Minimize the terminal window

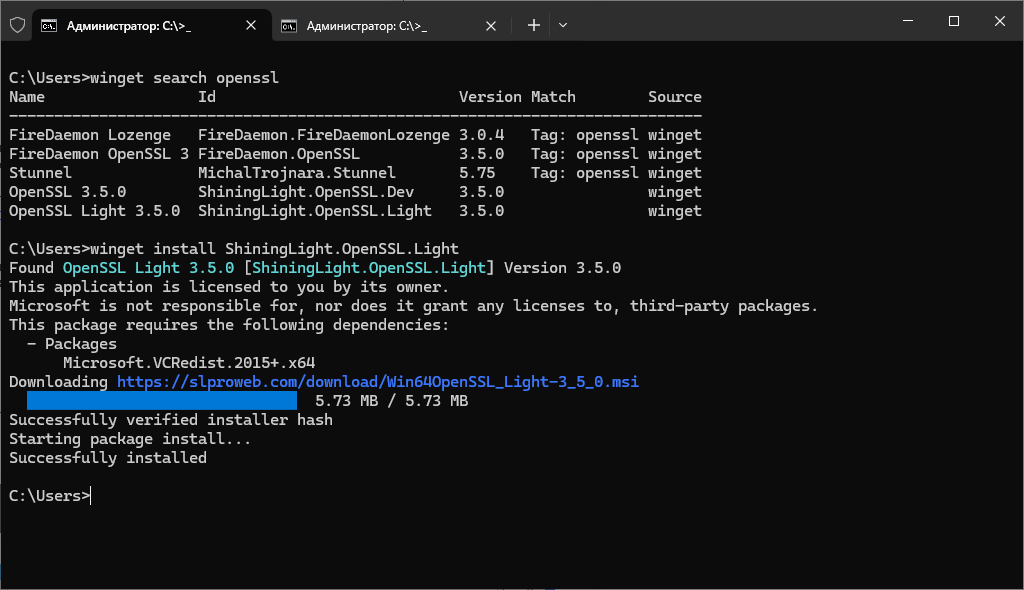tap(908, 21)
